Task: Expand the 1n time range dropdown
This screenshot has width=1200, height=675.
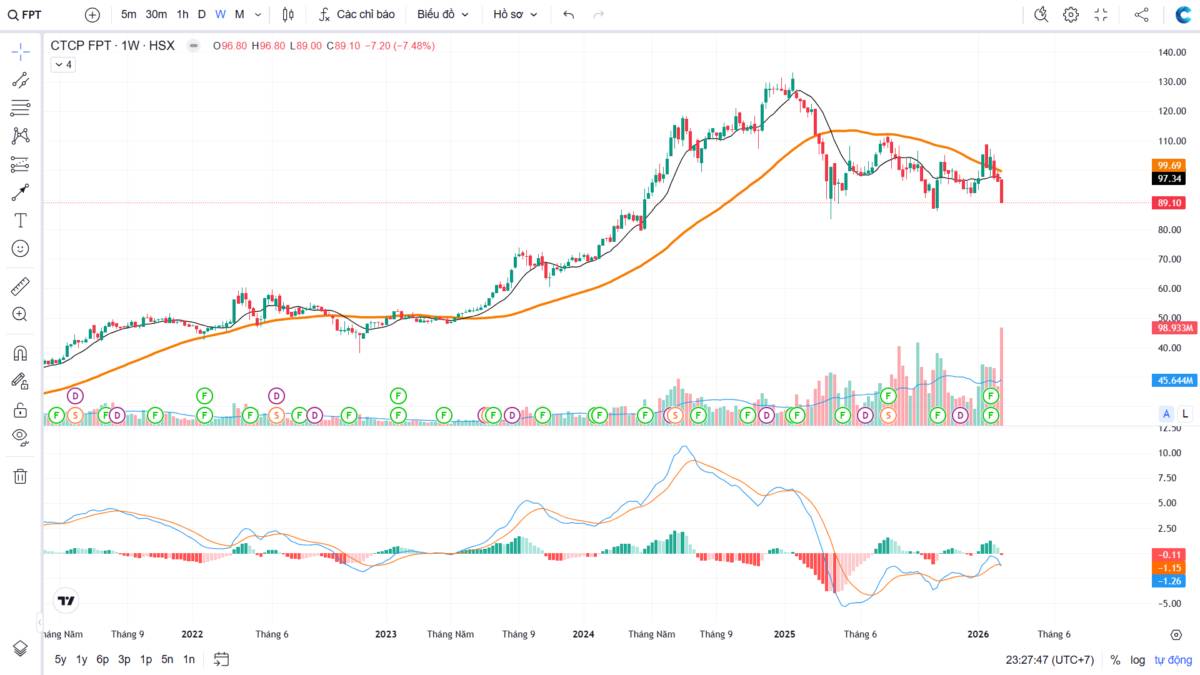Action: [x=189, y=659]
